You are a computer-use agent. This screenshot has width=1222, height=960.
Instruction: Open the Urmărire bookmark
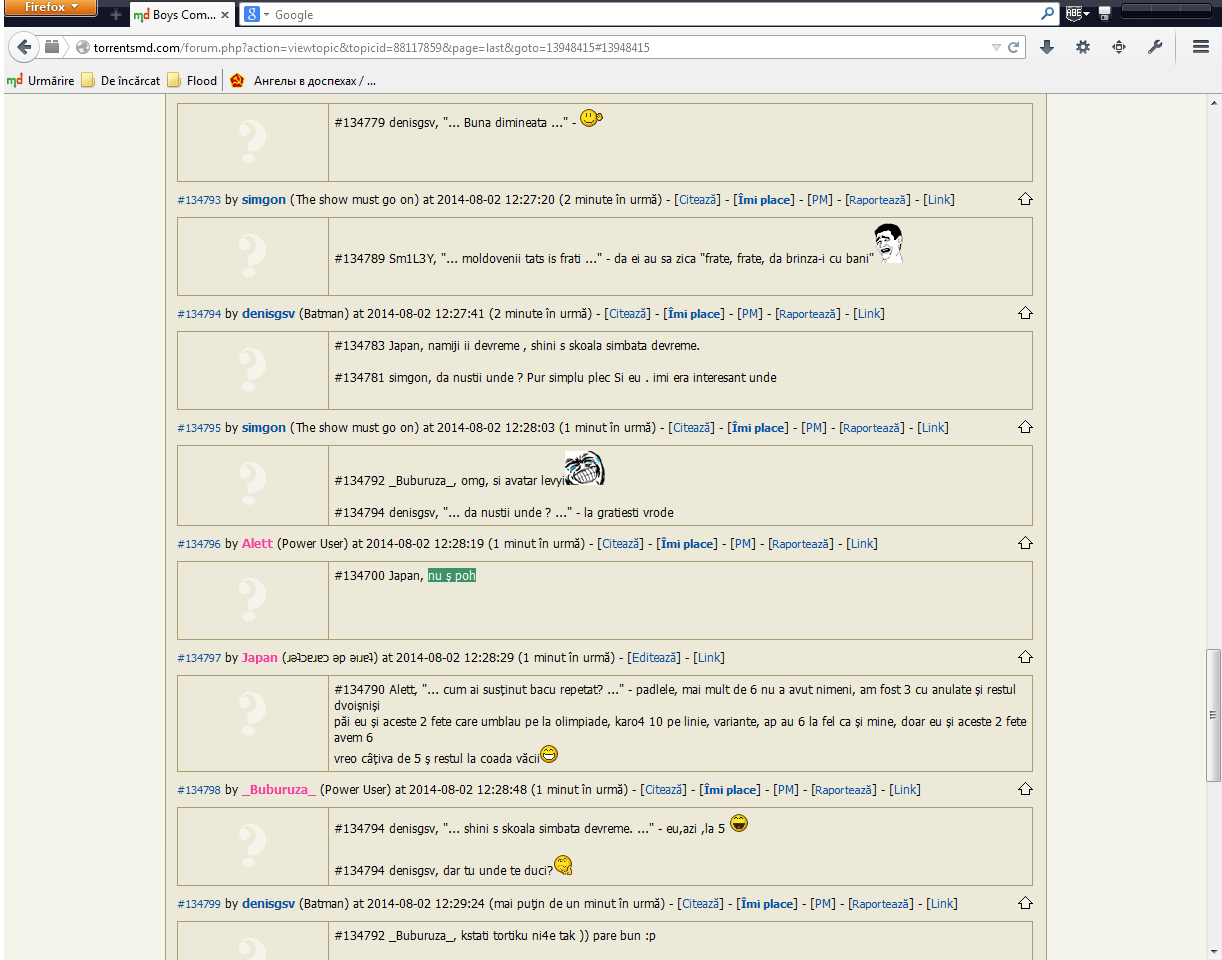[x=41, y=81]
